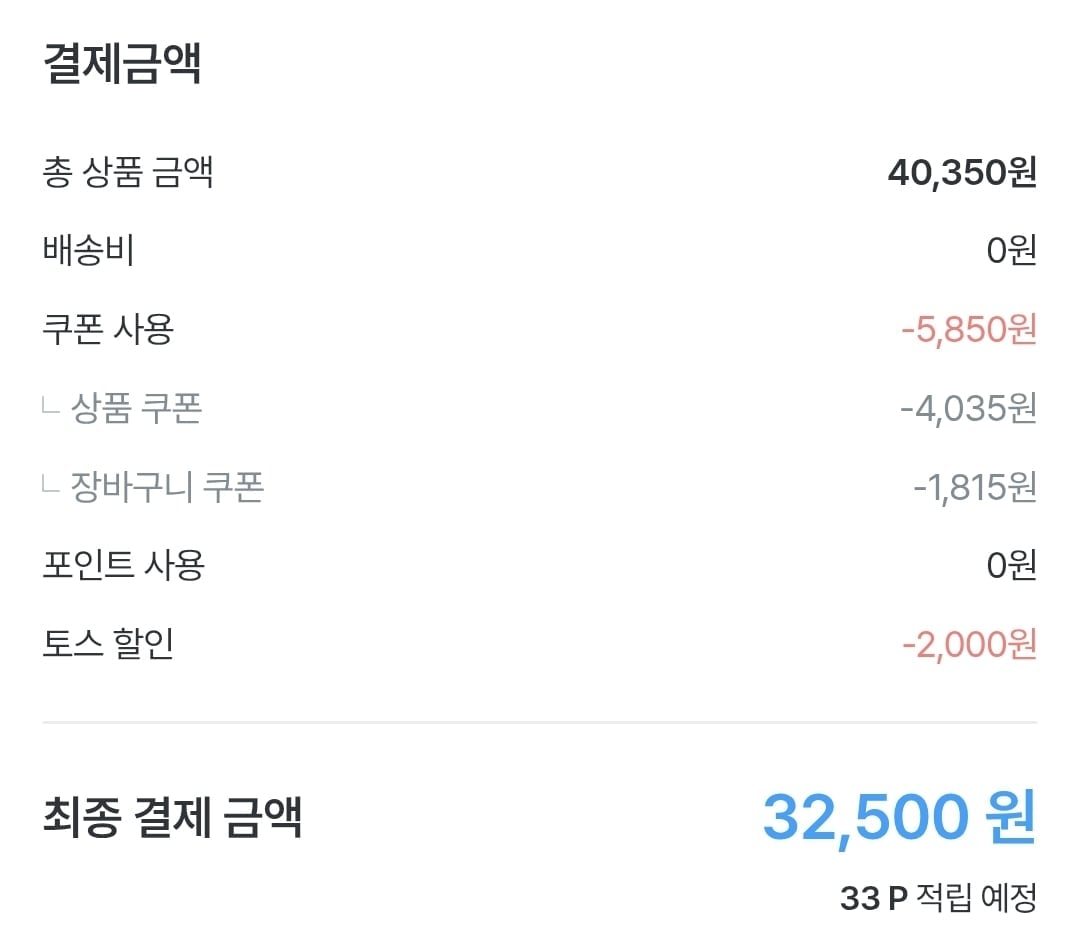
Task: Select the 장바구니 쿠폰 sub-item
Action: pyautogui.click(x=167, y=487)
